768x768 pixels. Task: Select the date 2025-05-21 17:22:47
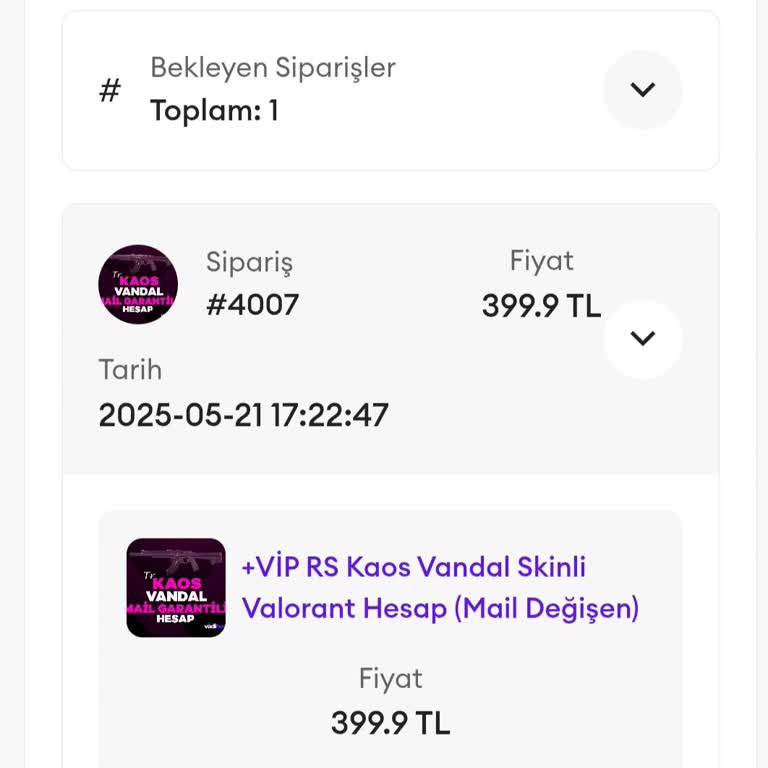243,415
